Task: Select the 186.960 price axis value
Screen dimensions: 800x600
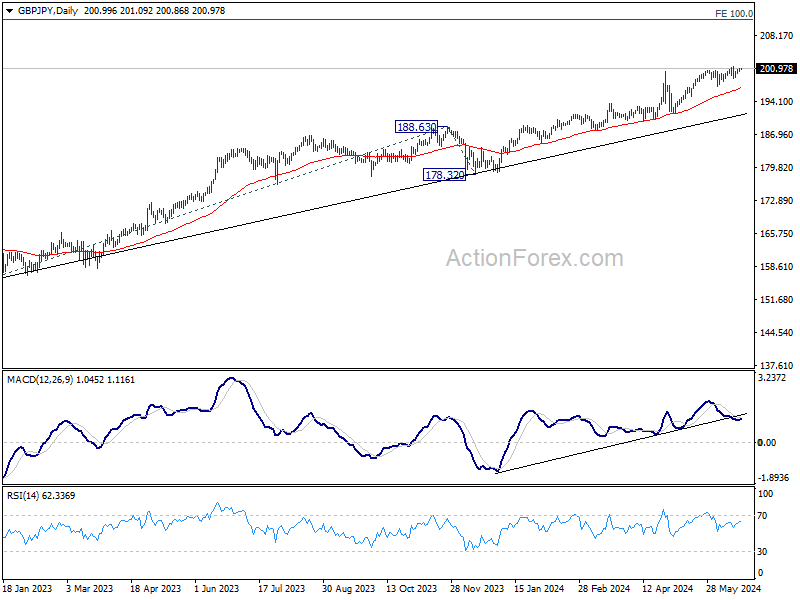Action: [x=777, y=135]
